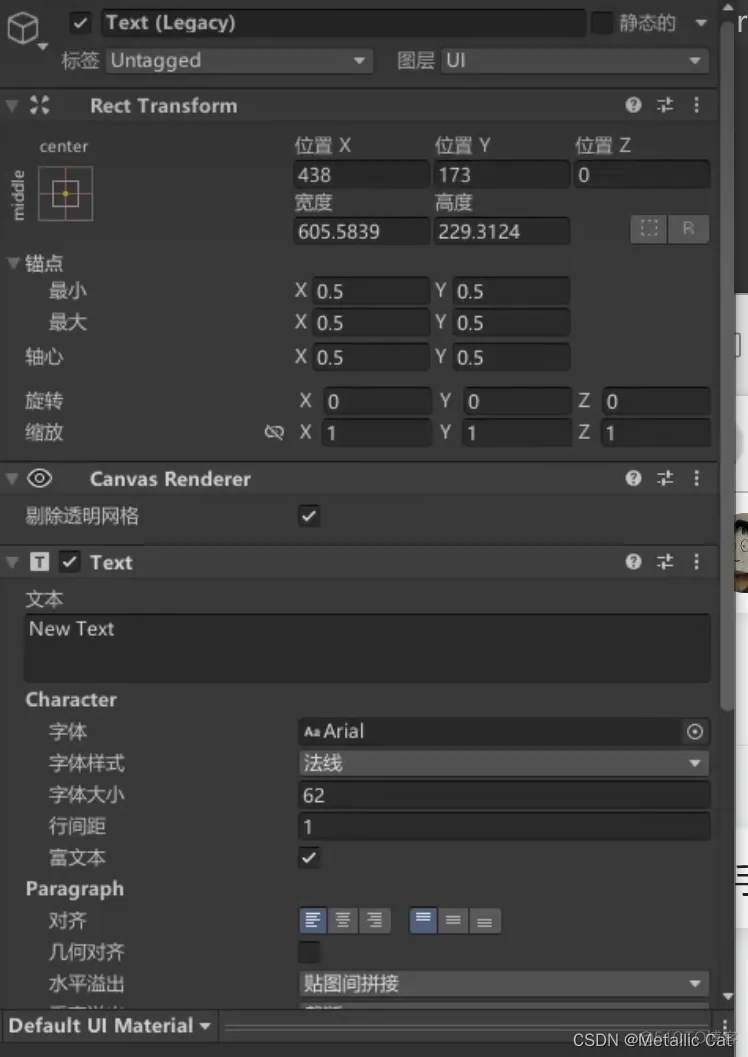Open Rect Transform help reference
This screenshot has width=748, height=1057.
[633, 105]
